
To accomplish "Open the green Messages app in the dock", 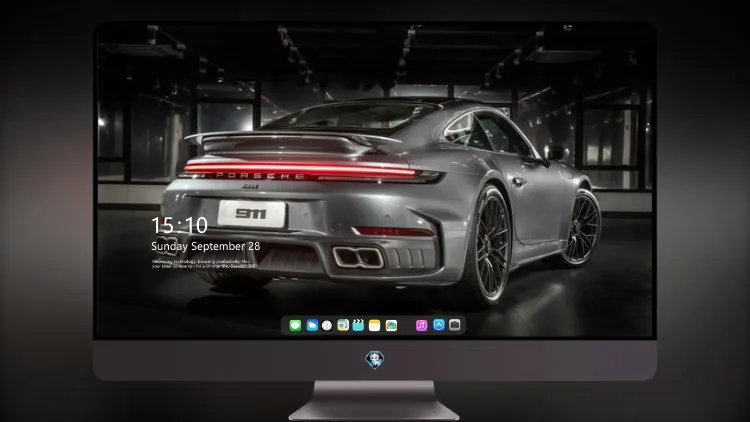I will pyautogui.click(x=295, y=325).
